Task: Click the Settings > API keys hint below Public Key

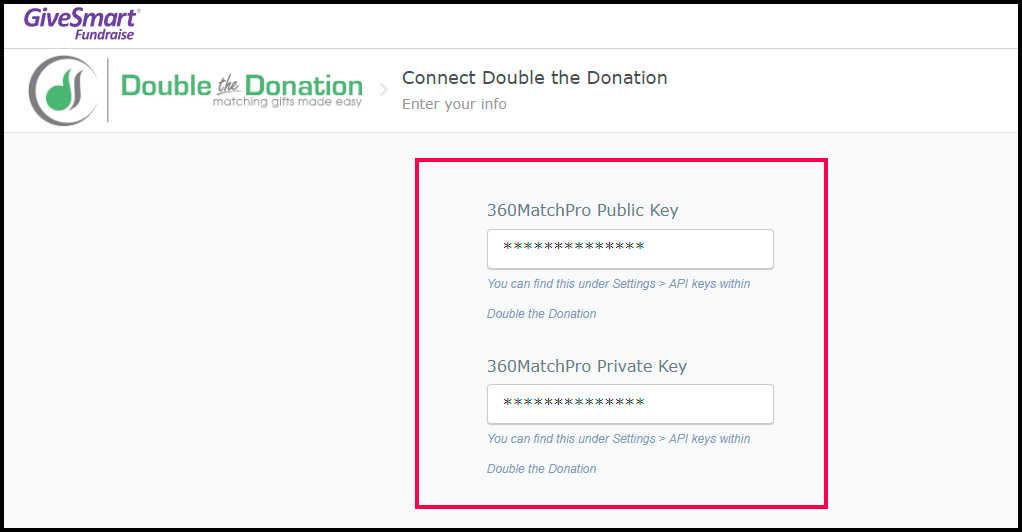Action: 618,284
